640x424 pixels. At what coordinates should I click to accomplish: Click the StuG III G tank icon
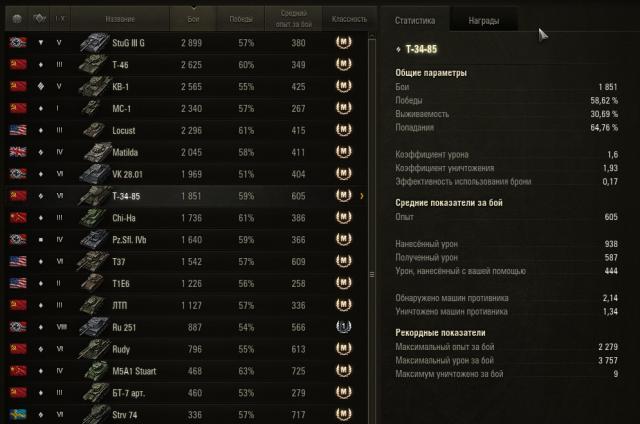[97, 43]
